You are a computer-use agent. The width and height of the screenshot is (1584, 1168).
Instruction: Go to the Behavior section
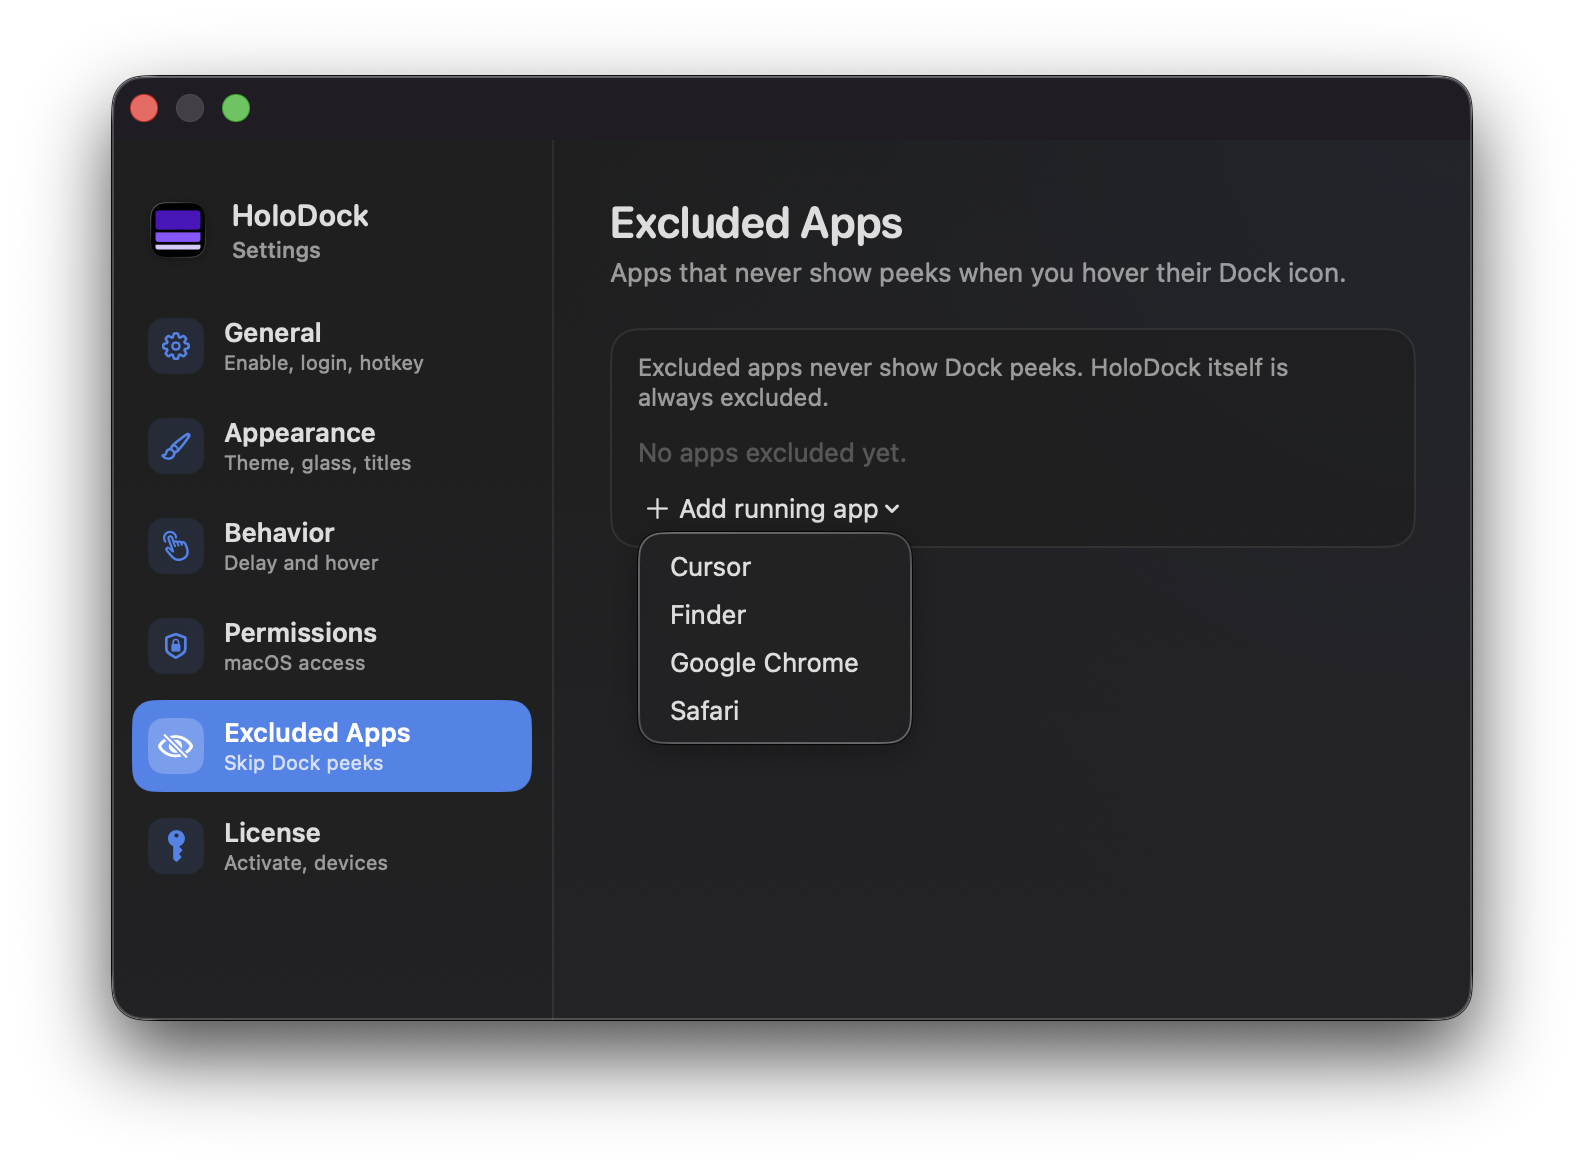tap(332, 546)
